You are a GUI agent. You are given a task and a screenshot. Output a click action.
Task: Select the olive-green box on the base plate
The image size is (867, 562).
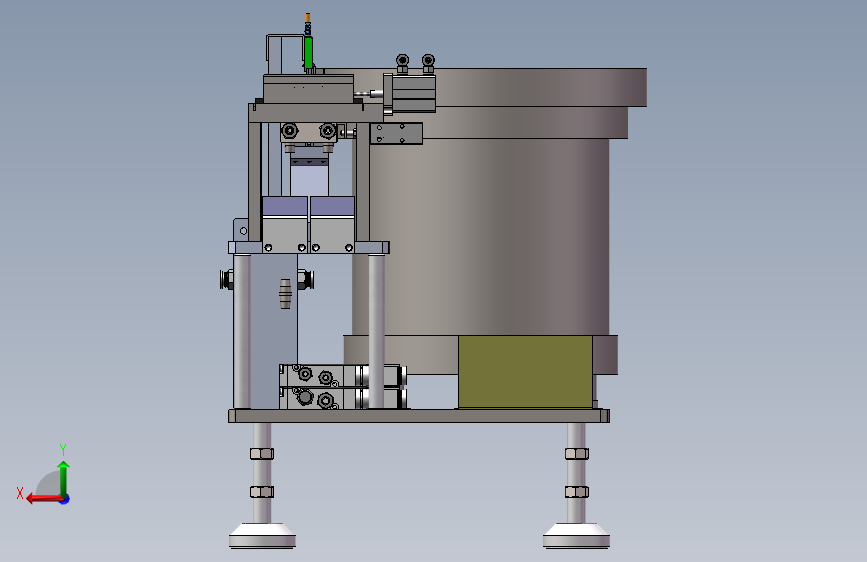click(525, 371)
